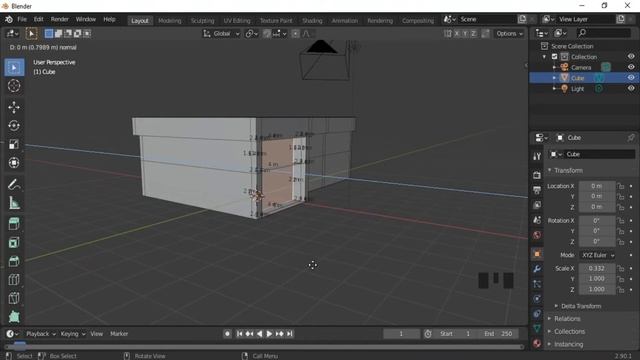Choose the Move tool

click(x=14, y=107)
